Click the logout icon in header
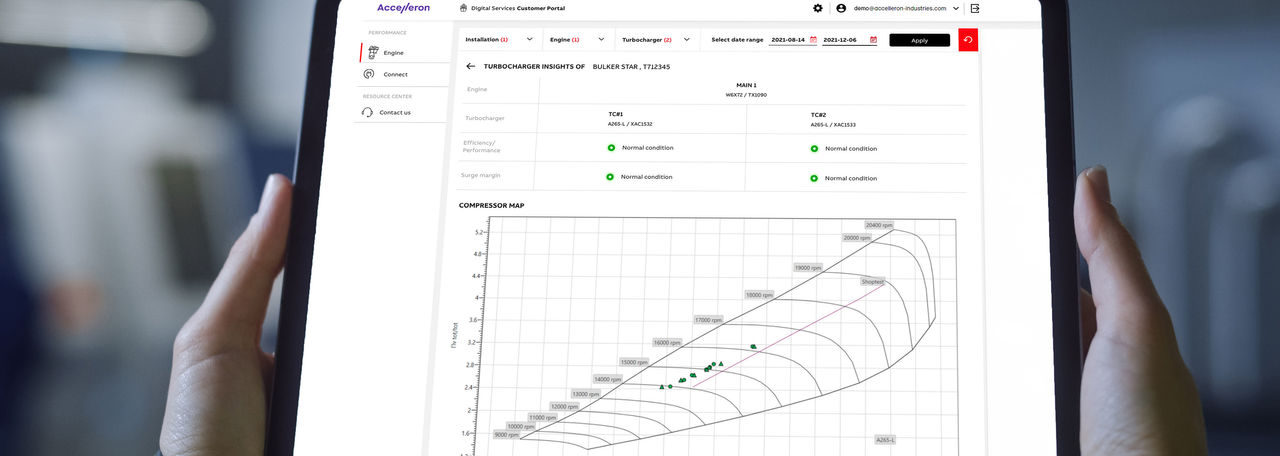Image resolution: width=1280 pixels, height=456 pixels. coord(975,8)
